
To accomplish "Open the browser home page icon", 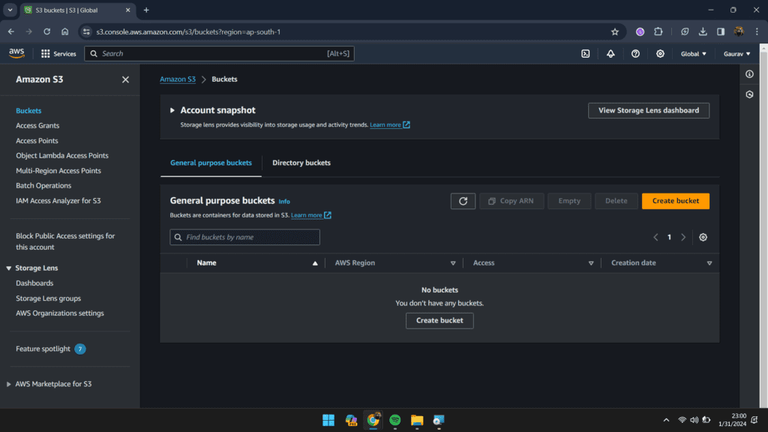I will [x=65, y=32].
